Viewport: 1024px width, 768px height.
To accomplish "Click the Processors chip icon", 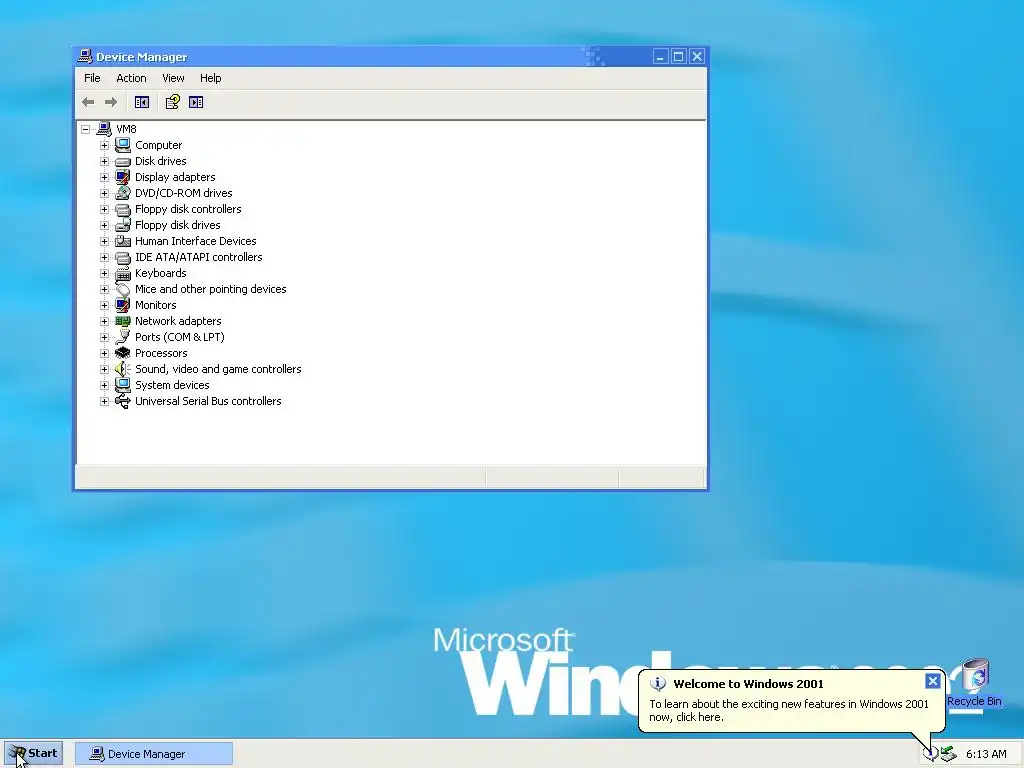I will pyautogui.click(x=123, y=353).
